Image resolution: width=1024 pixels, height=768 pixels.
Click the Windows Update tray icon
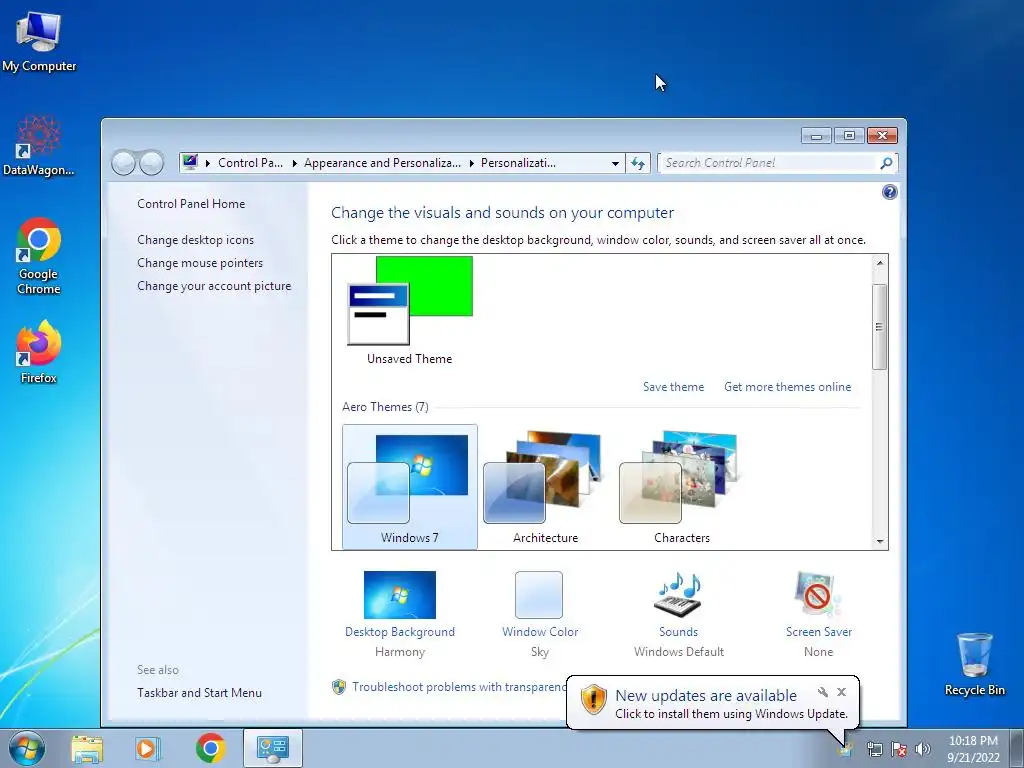[845, 749]
